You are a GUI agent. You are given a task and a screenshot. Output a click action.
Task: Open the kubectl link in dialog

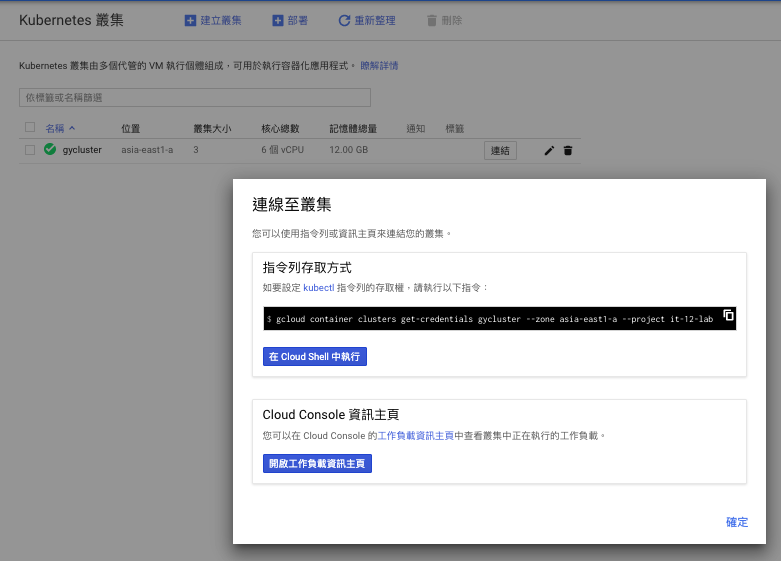[x=319, y=287]
